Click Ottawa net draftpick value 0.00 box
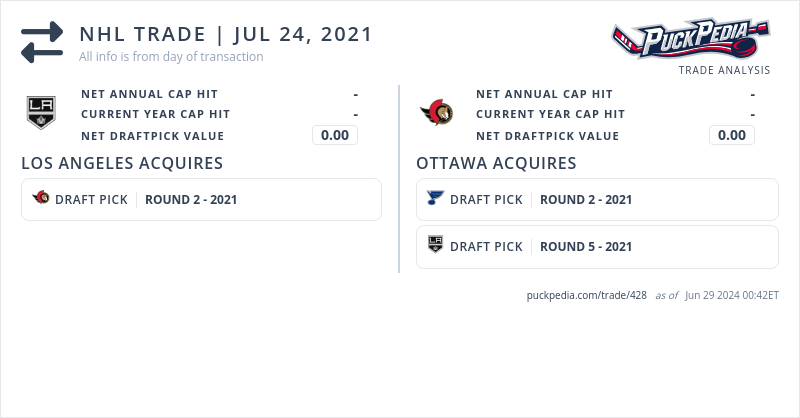 pos(731,135)
